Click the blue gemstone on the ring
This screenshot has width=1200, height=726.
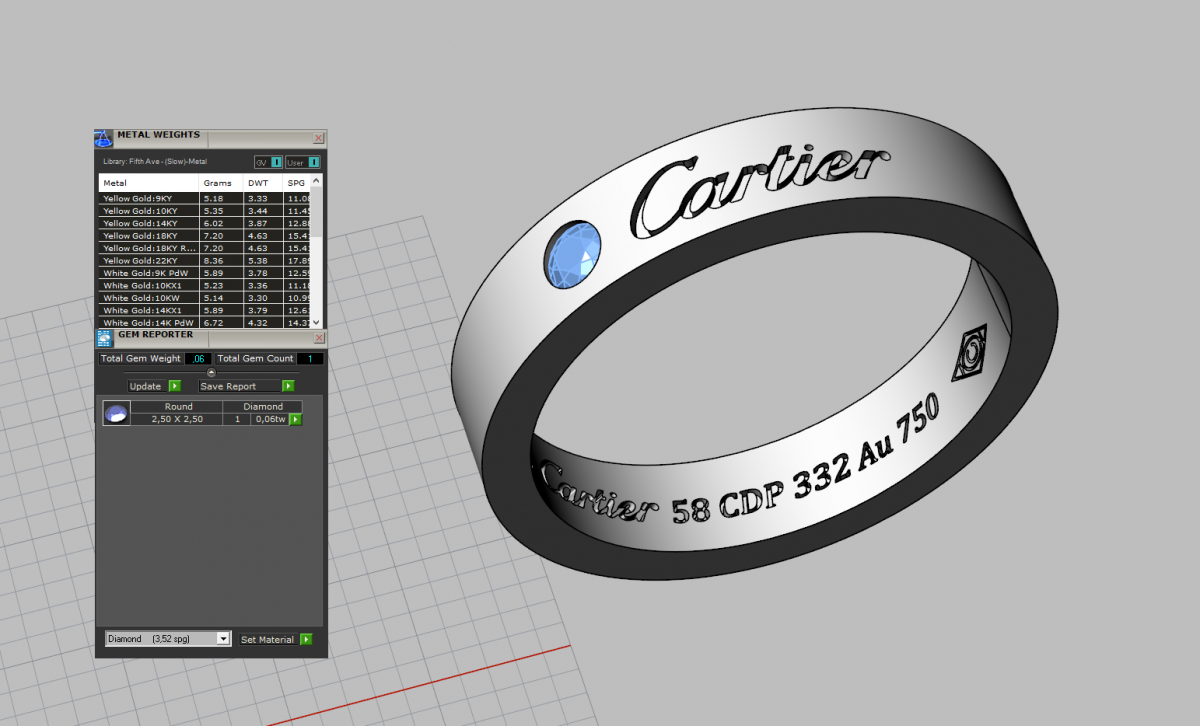click(574, 252)
